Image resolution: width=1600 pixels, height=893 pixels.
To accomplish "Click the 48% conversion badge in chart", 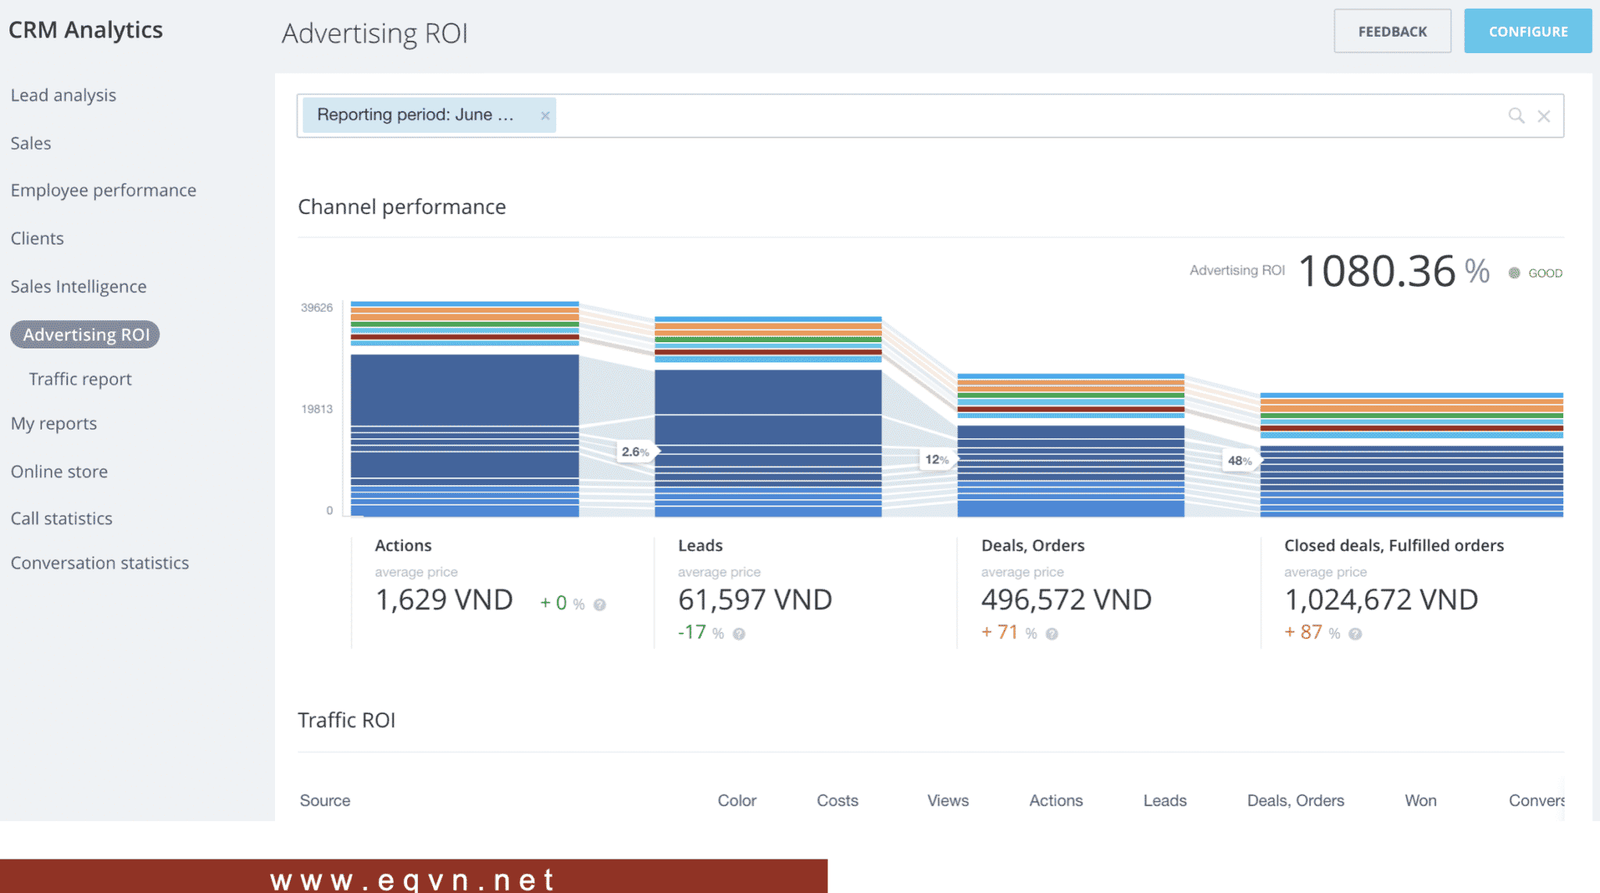I will [1239, 461].
